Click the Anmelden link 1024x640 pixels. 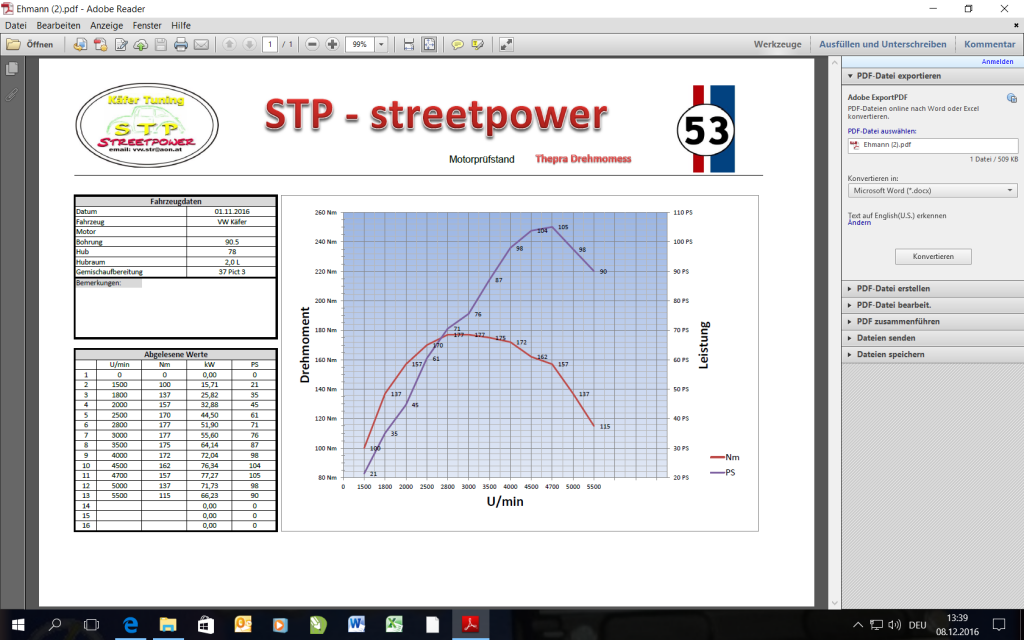point(997,61)
